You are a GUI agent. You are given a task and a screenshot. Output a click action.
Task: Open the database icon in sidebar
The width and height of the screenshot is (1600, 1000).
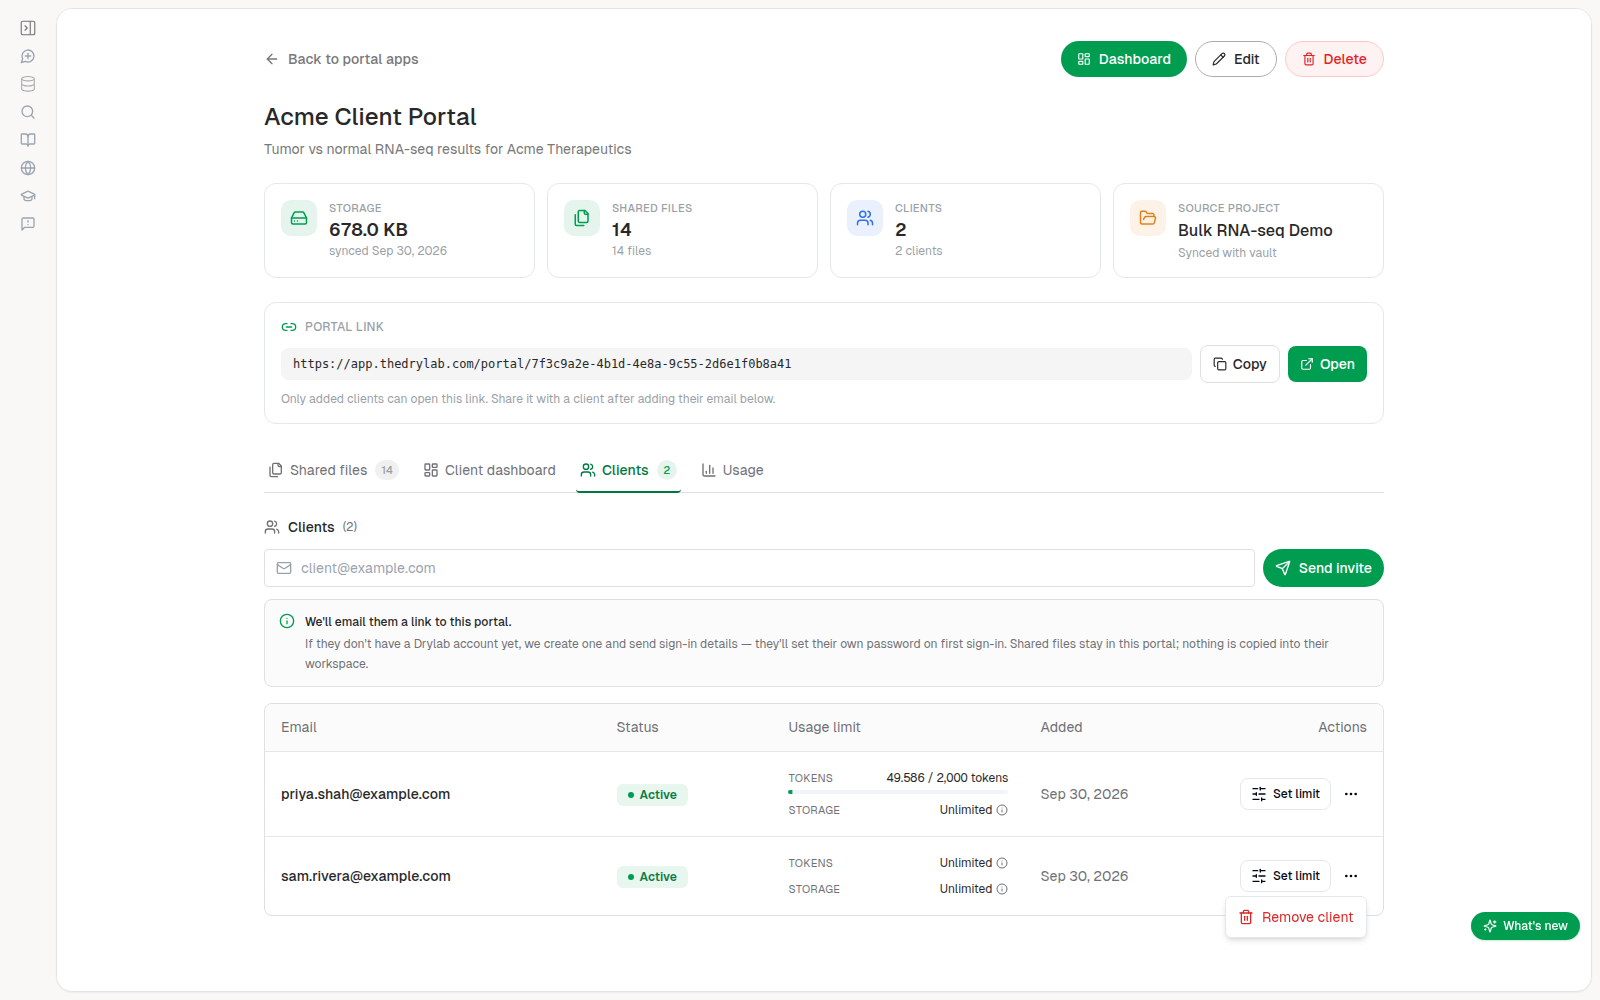click(28, 84)
